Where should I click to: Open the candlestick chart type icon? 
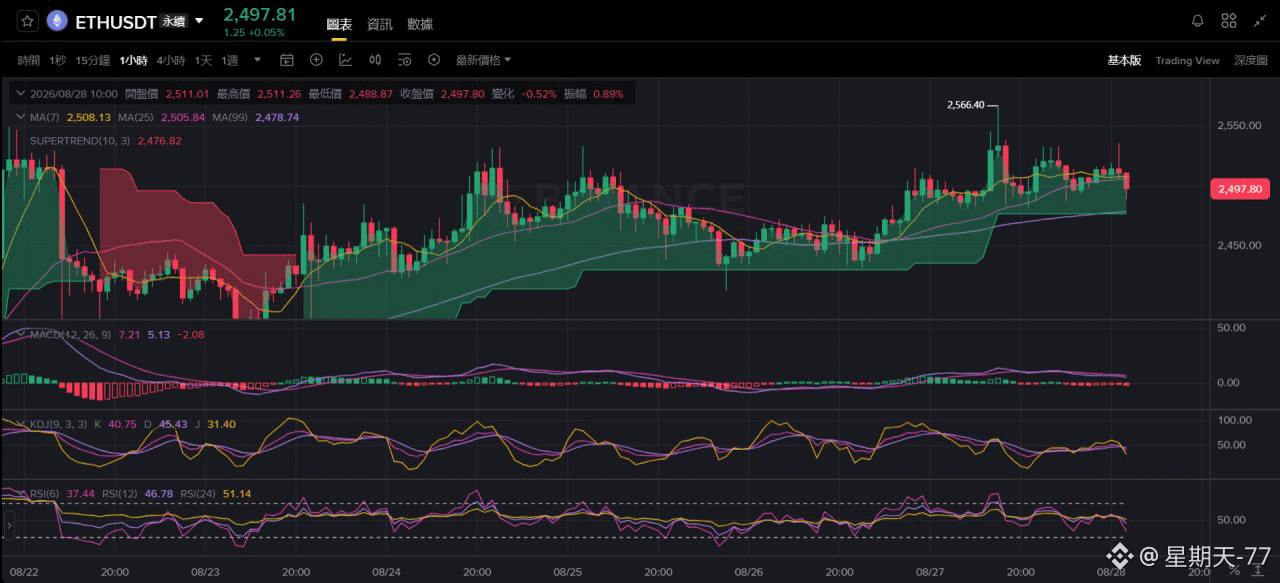(x=375, y=60)
